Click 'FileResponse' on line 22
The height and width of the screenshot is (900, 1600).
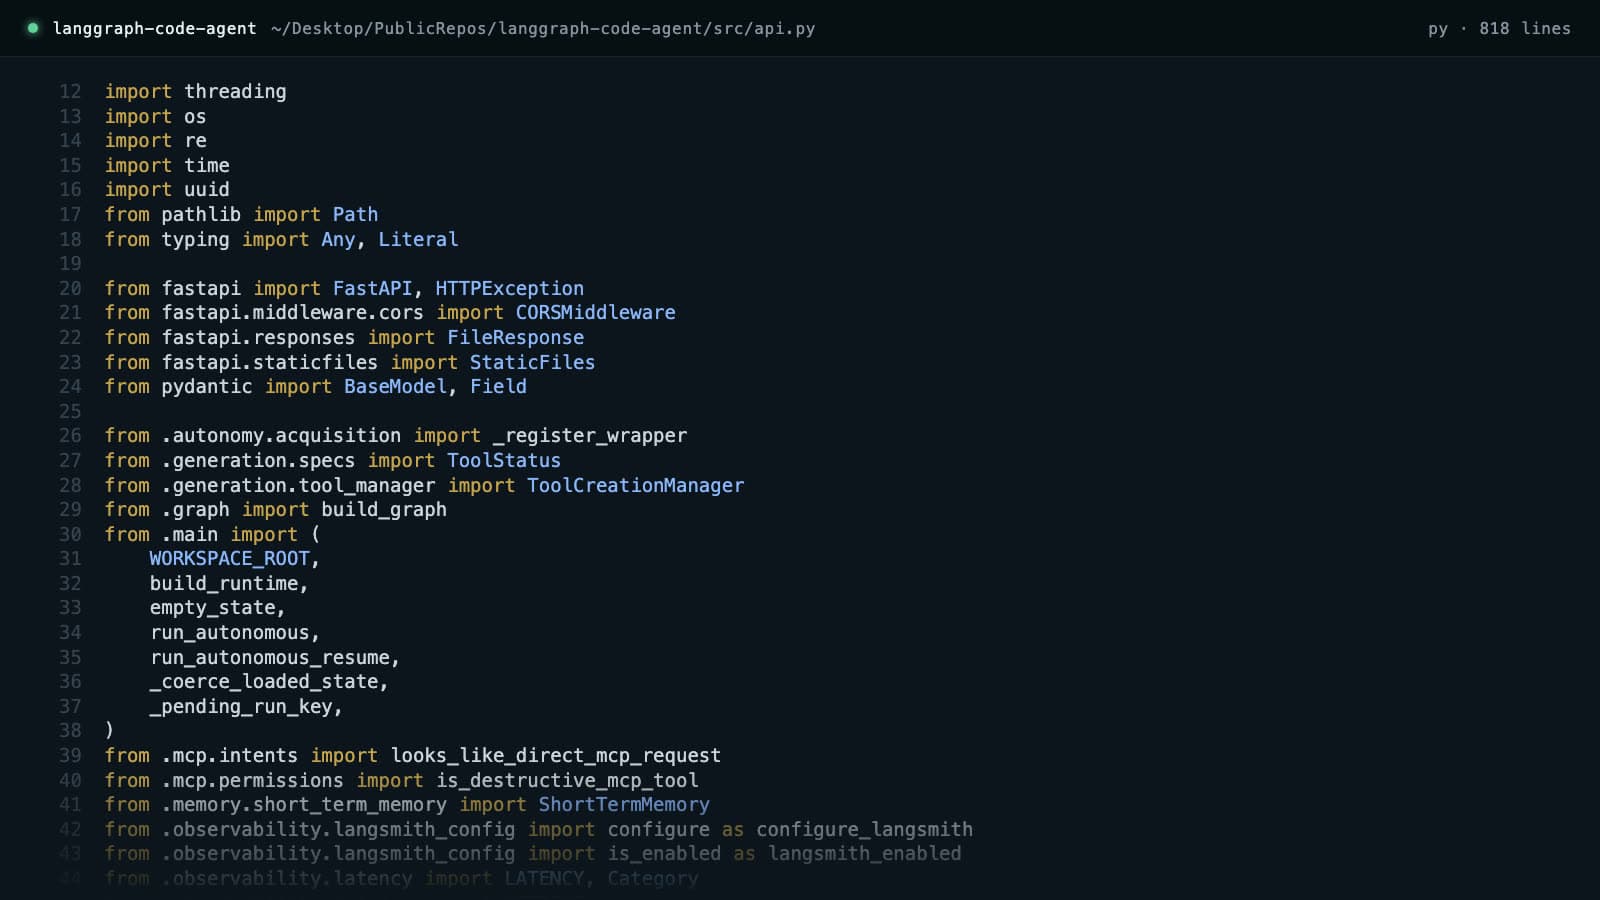click(516, 337)
